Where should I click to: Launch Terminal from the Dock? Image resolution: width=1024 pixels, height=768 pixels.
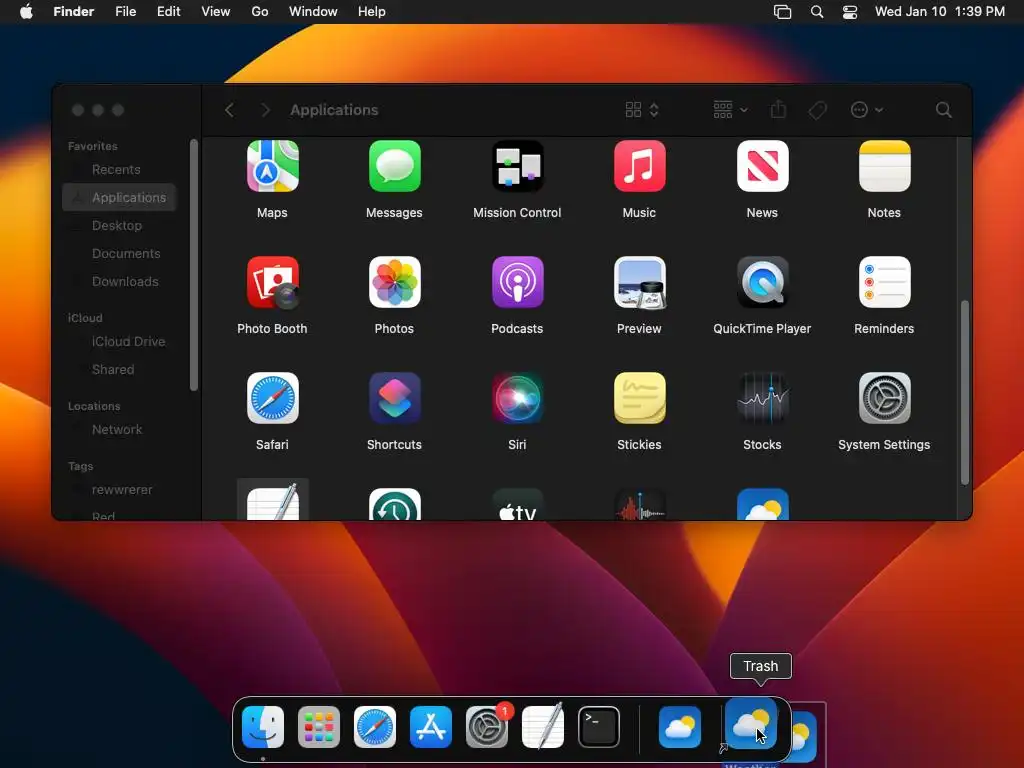pyautogui.click(x=599, y=727)
